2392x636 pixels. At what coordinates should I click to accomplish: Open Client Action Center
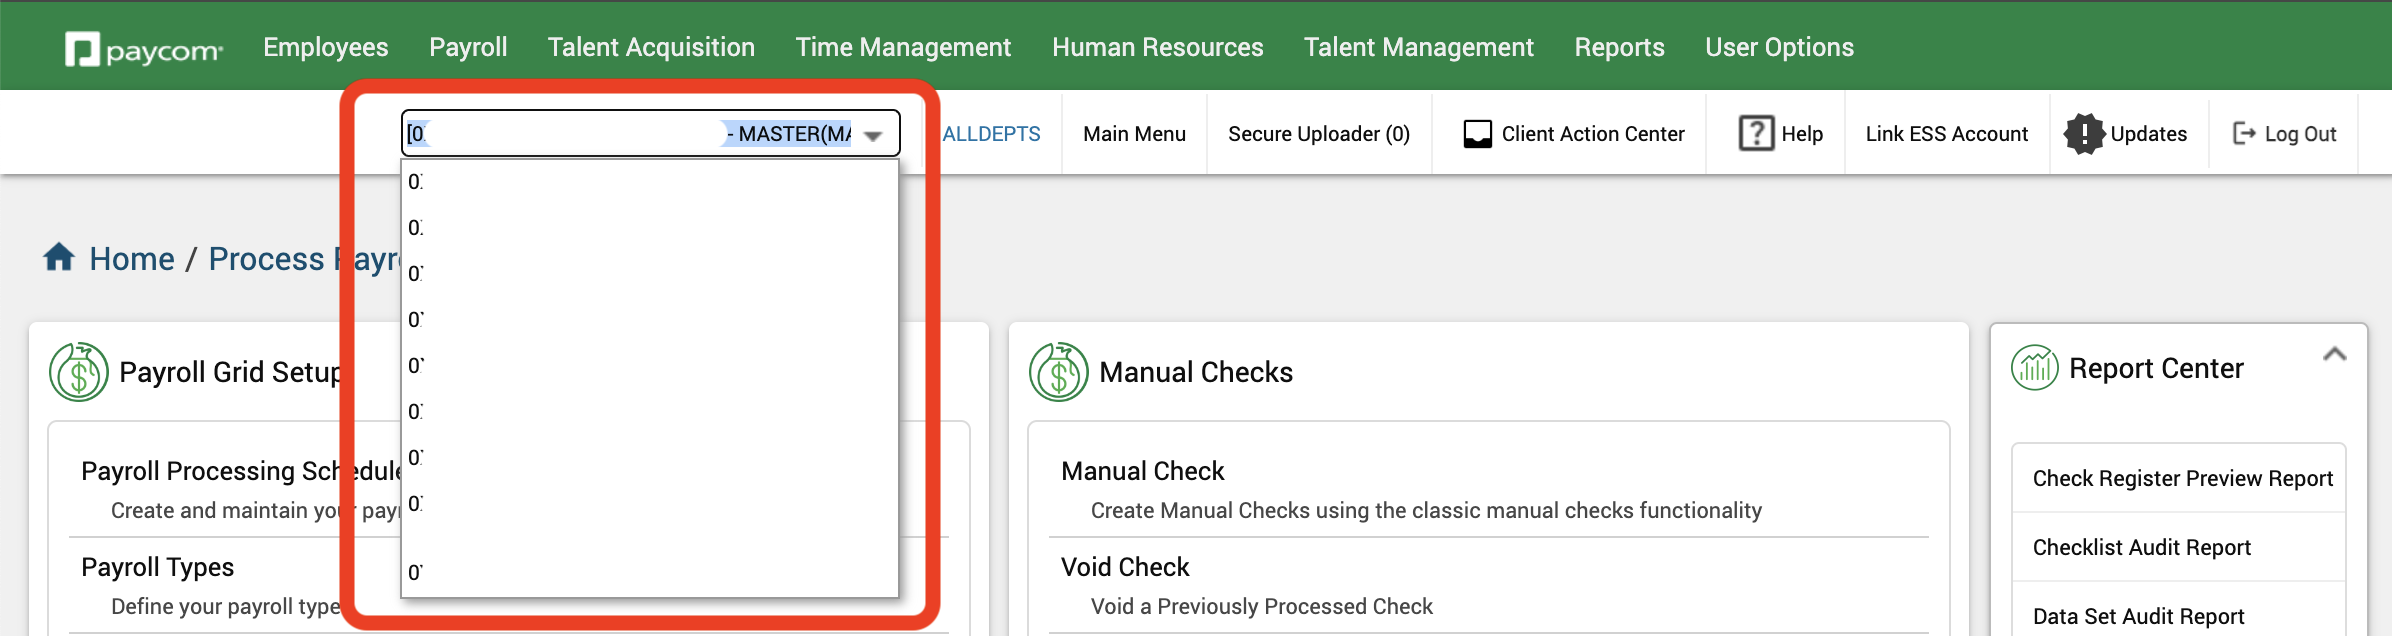[1592, 134]
